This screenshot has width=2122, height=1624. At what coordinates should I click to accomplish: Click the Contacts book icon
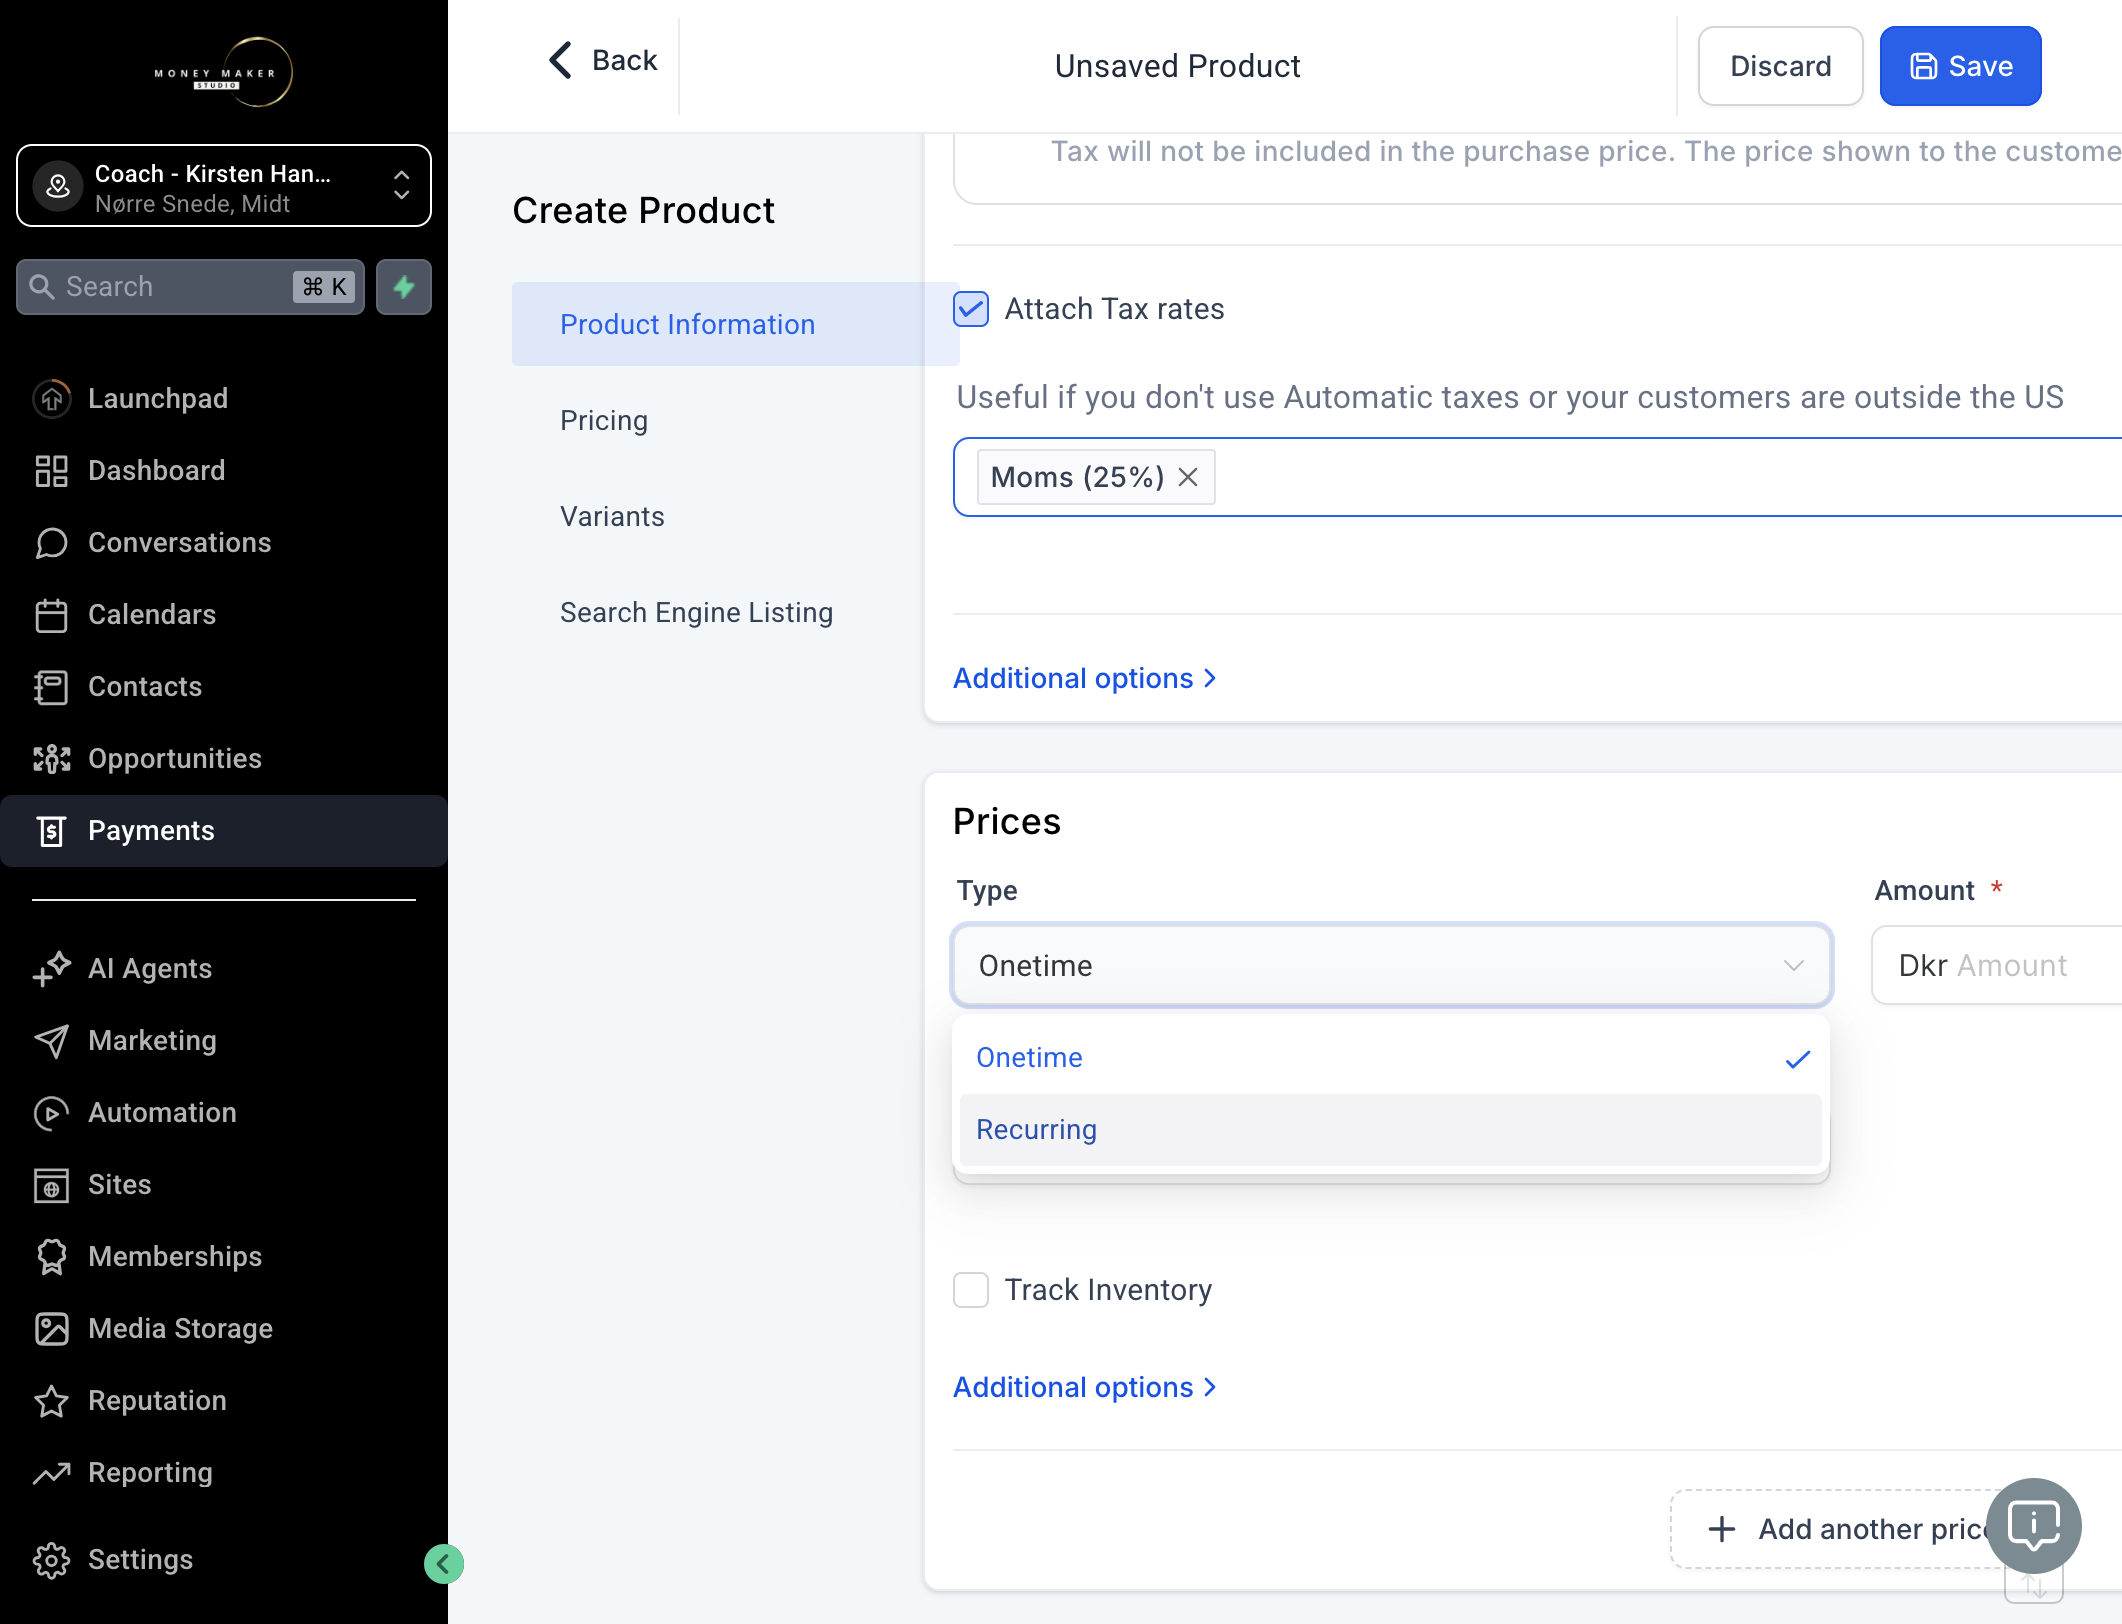point(51,686)
